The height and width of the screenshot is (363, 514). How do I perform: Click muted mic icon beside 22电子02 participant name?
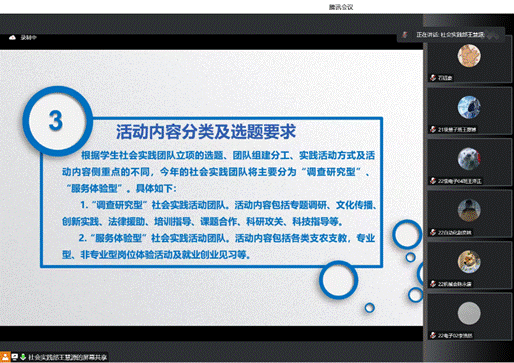[x=433, y=335]
